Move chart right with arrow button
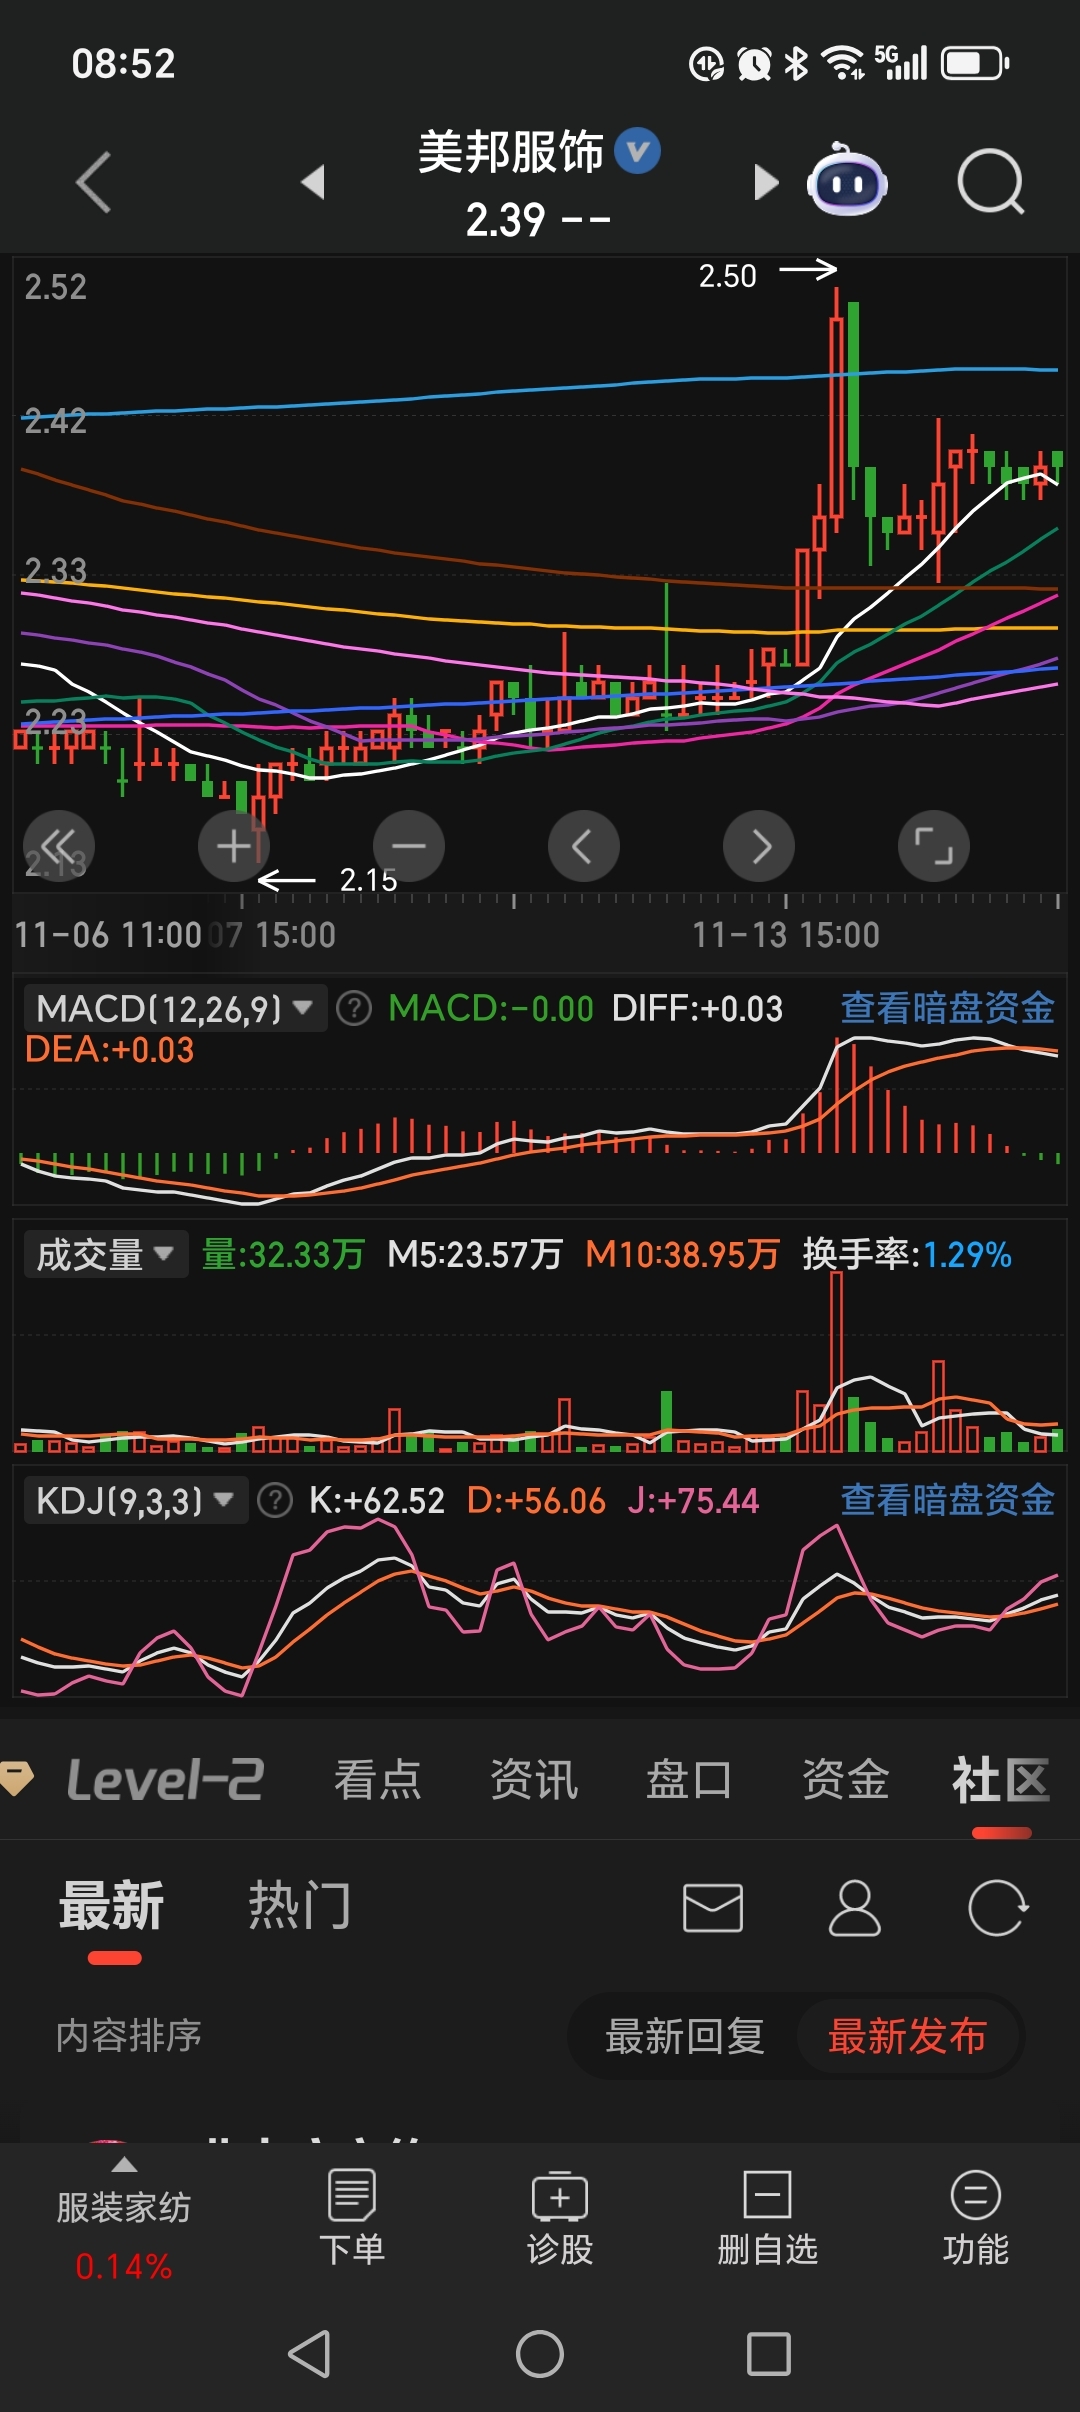Screen dimensions: 1080x2412 (x=759, y=846)
